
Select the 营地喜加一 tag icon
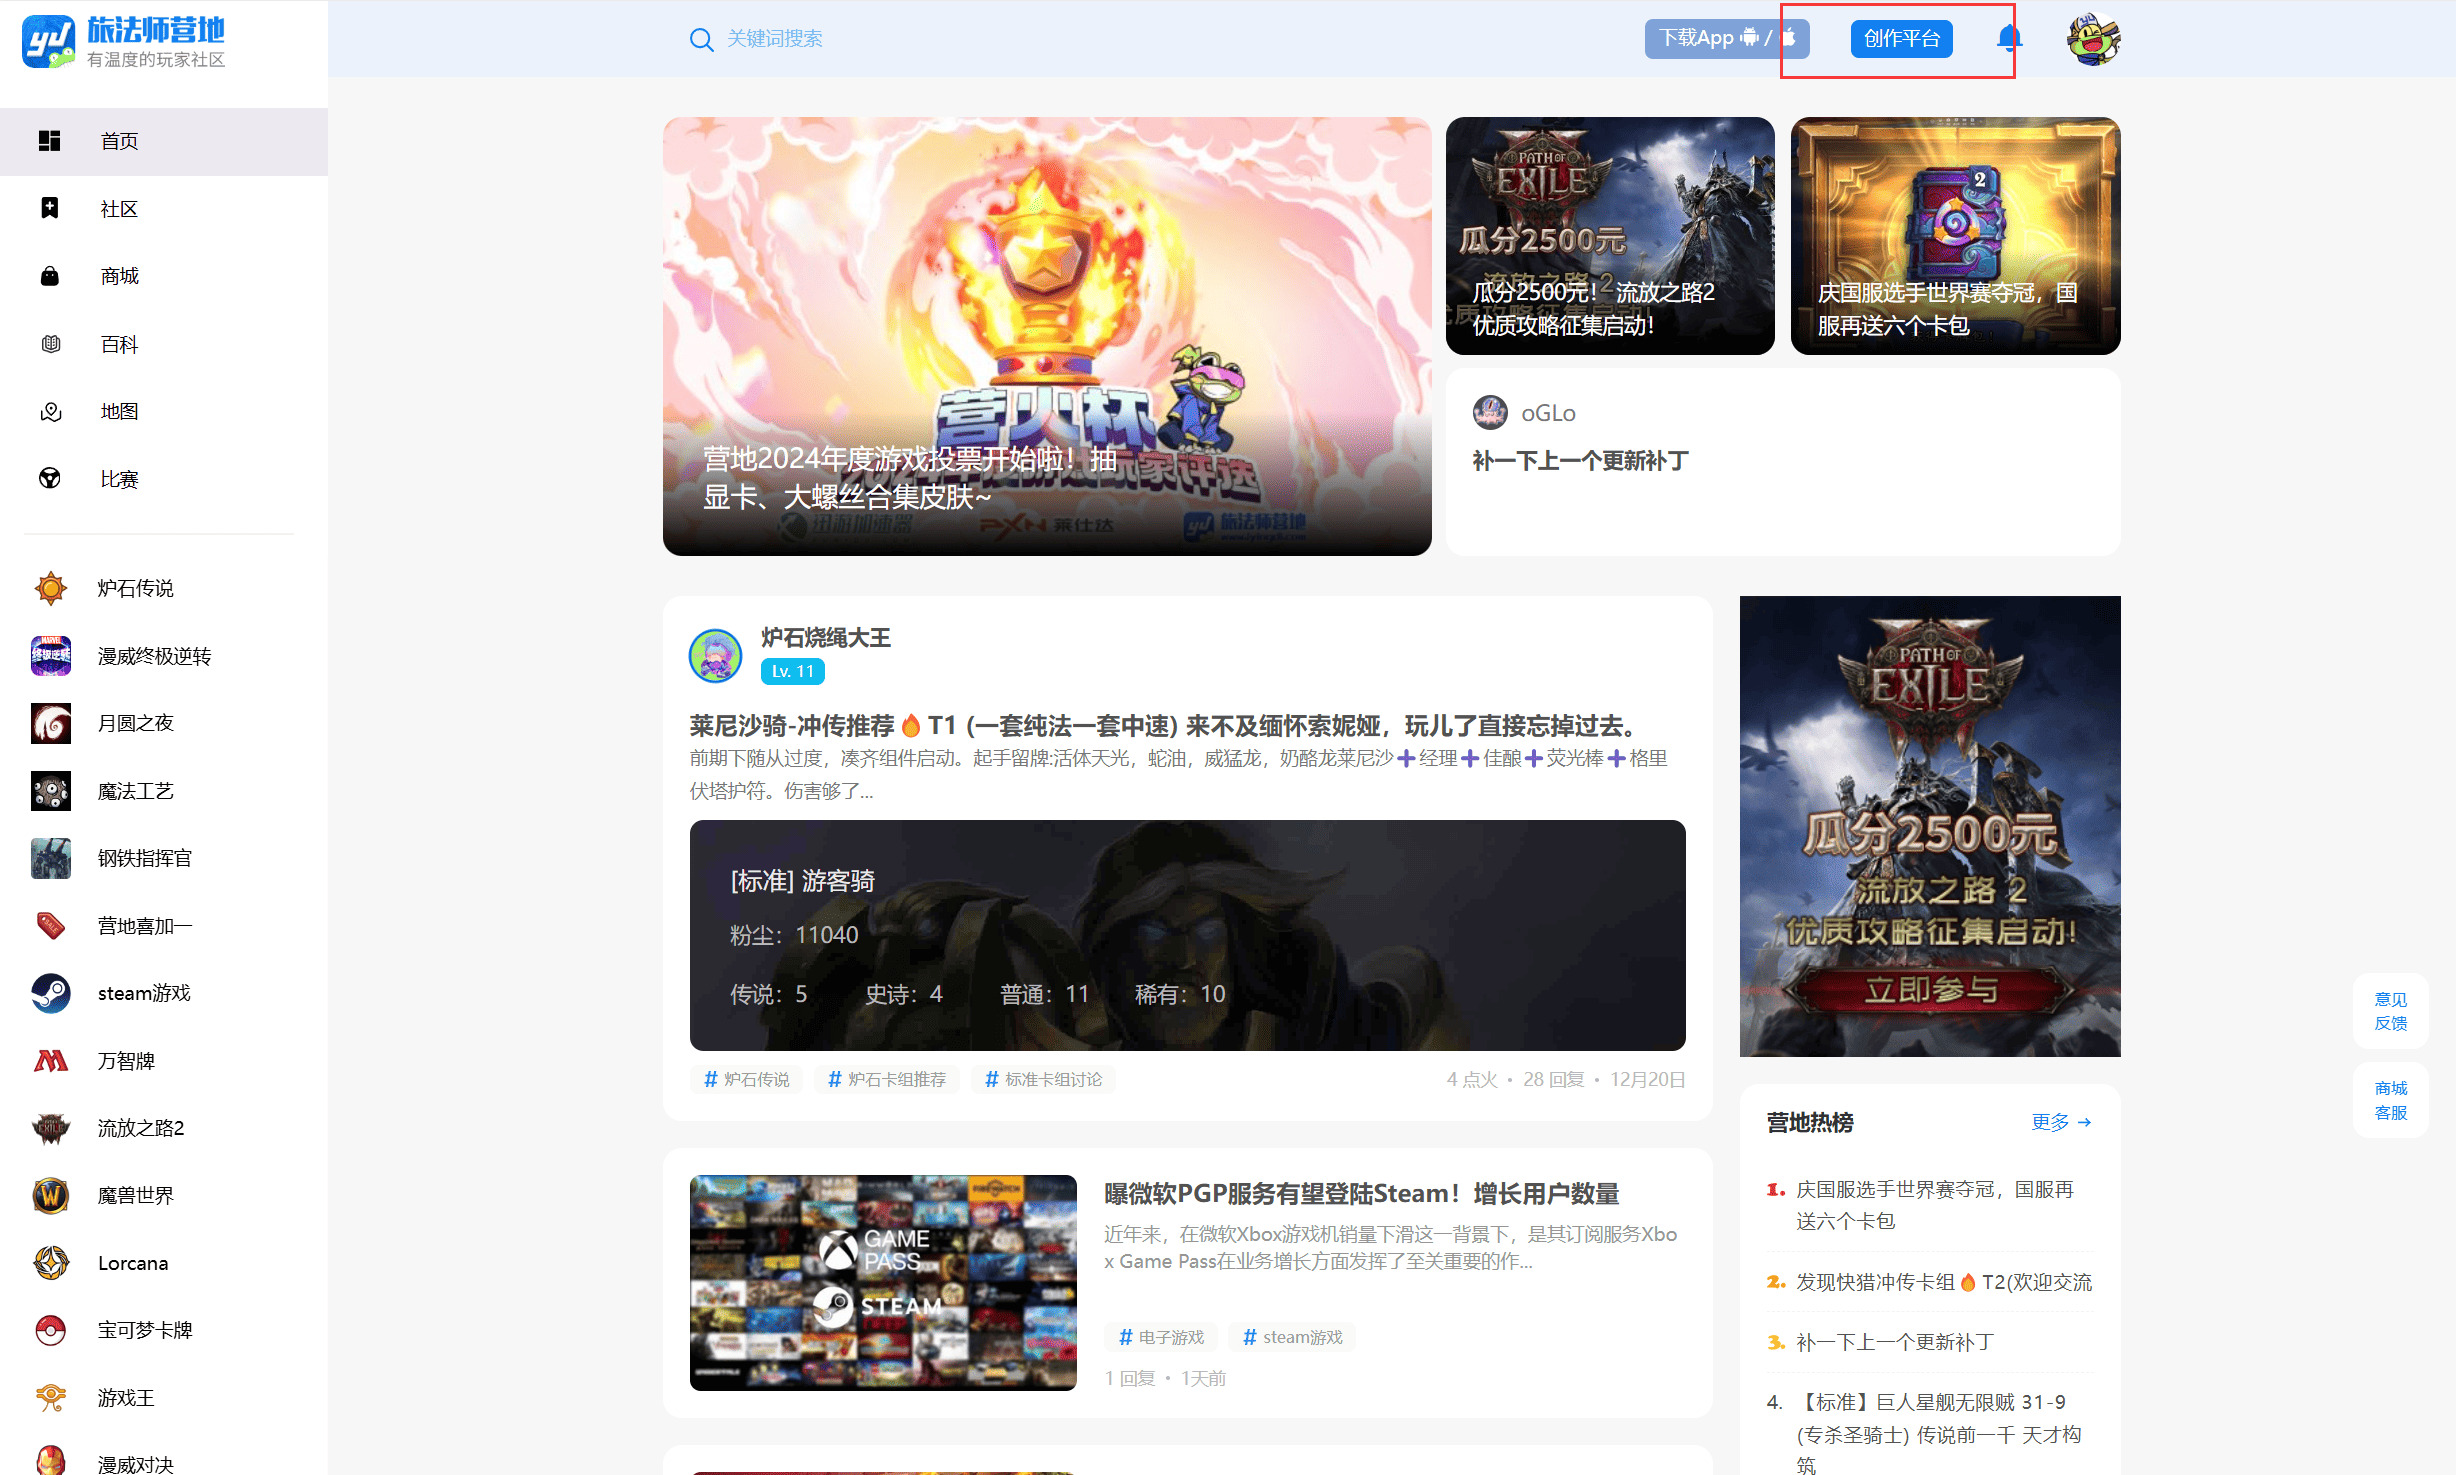[51, 926]
